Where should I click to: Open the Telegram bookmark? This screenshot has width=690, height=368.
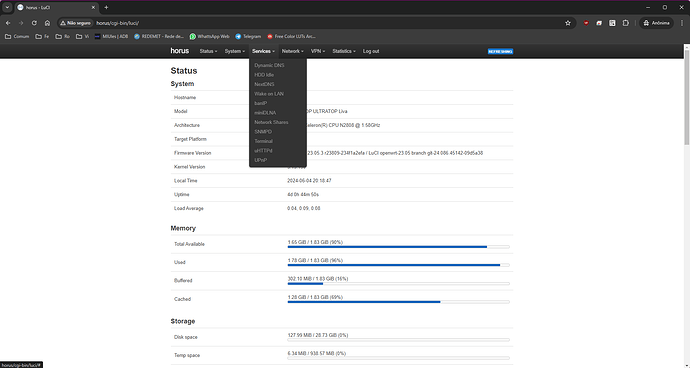coord(248,37)
